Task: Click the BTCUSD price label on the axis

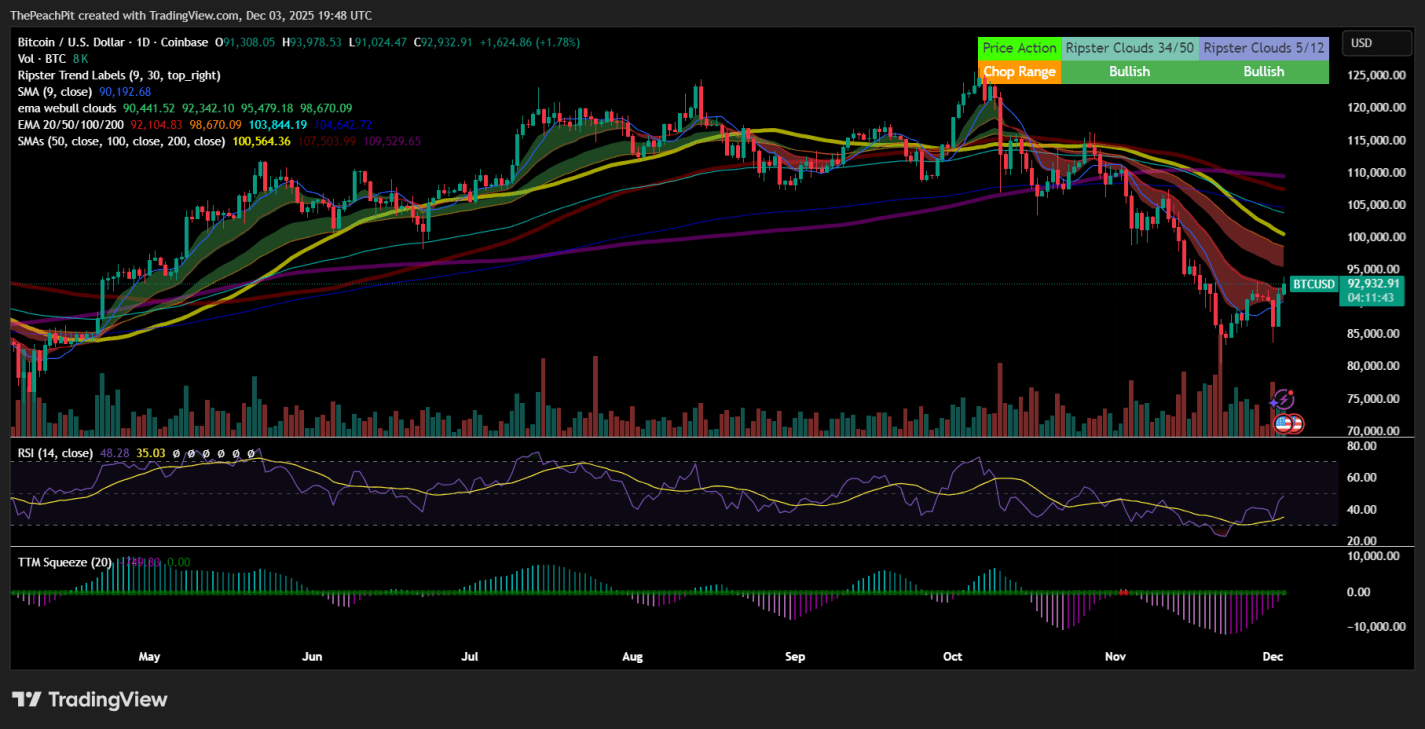Action: (x=1313, y=284)
